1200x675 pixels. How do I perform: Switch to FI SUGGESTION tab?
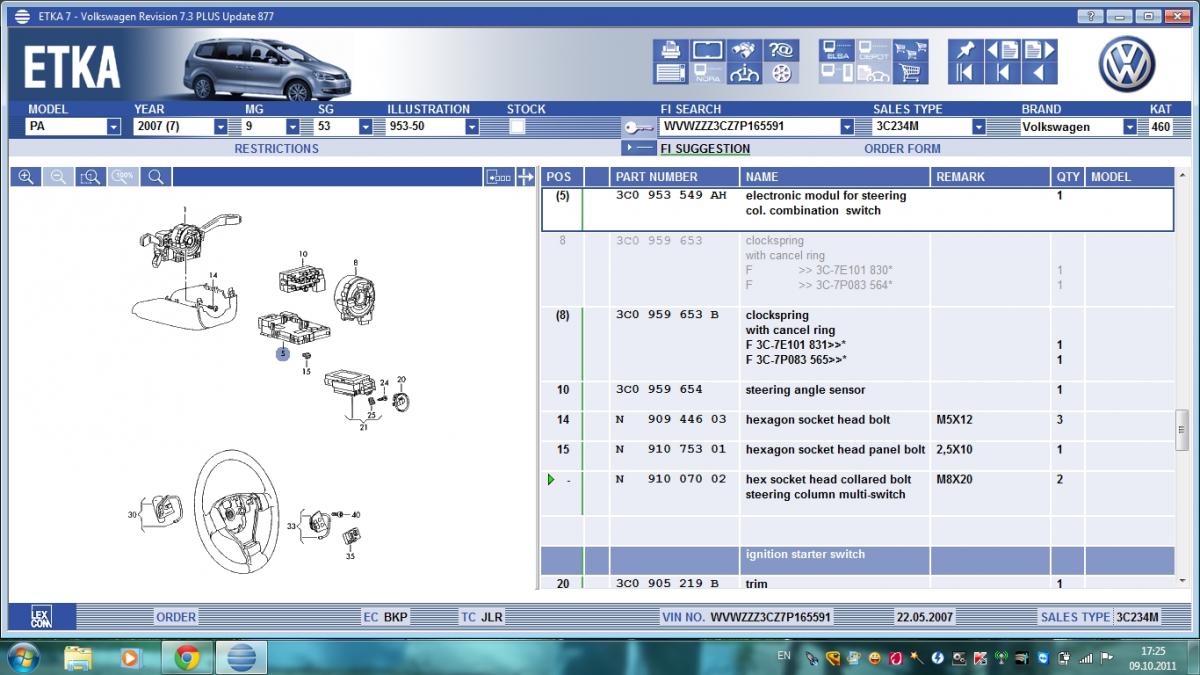705,149
